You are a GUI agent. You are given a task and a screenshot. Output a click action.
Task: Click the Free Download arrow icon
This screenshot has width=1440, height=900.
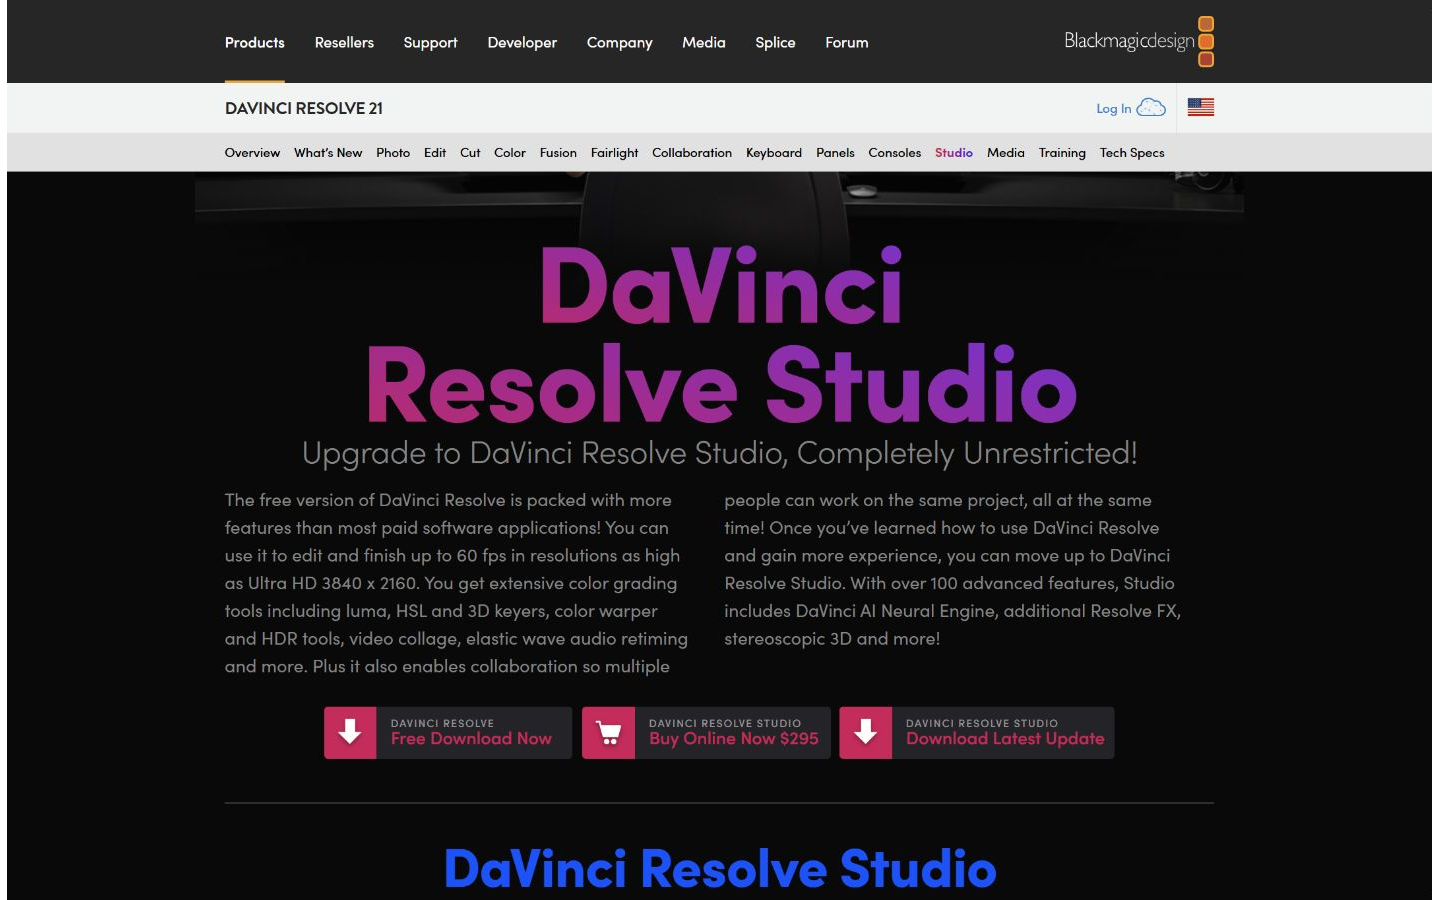pos(350,733)
